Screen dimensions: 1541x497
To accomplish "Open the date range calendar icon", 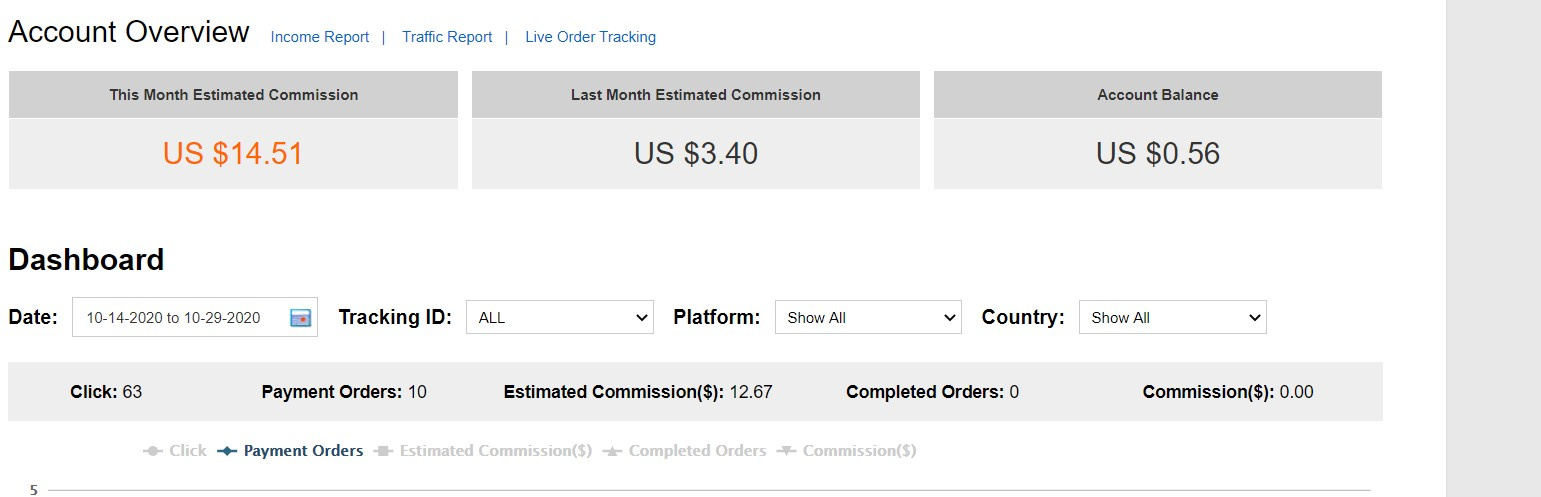I will (300, 318).
